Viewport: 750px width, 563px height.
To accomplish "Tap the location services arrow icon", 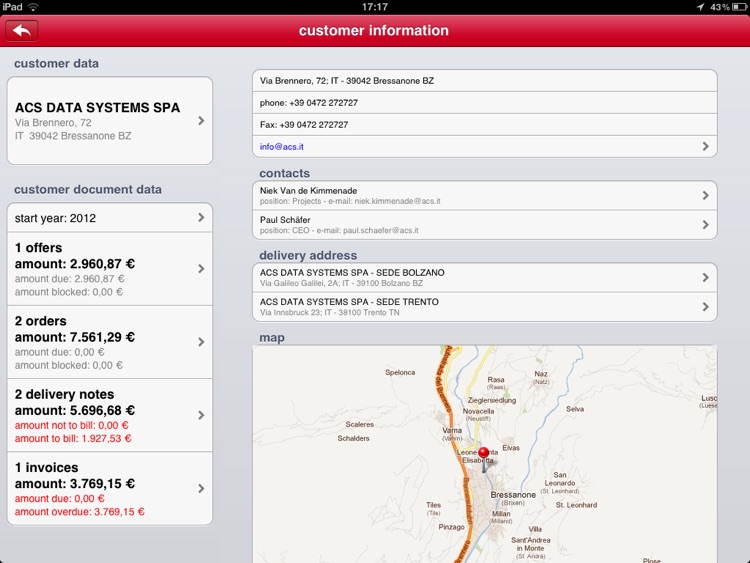I will point(700,7).
